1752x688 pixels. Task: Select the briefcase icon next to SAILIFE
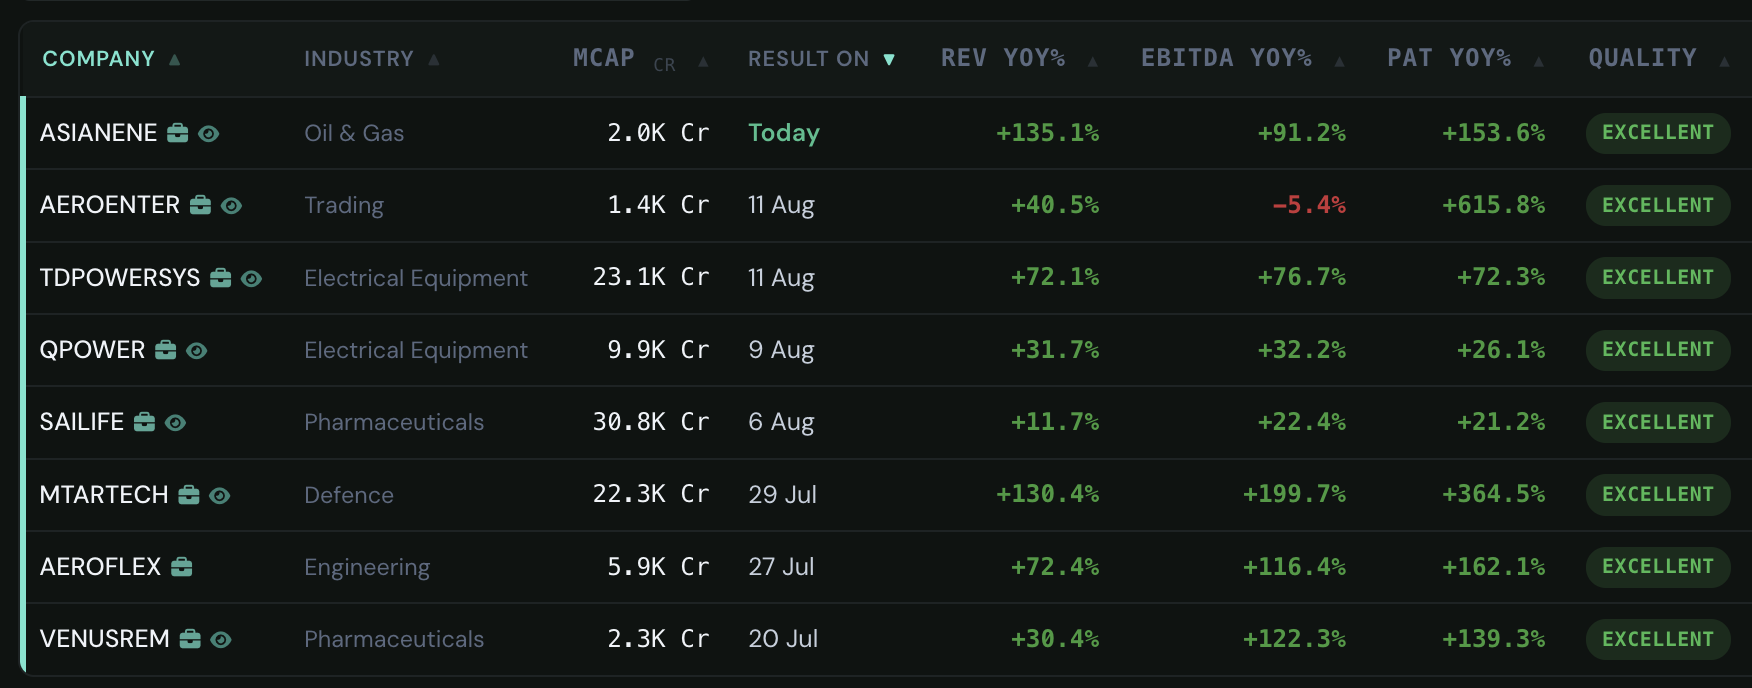click(145, 422)
